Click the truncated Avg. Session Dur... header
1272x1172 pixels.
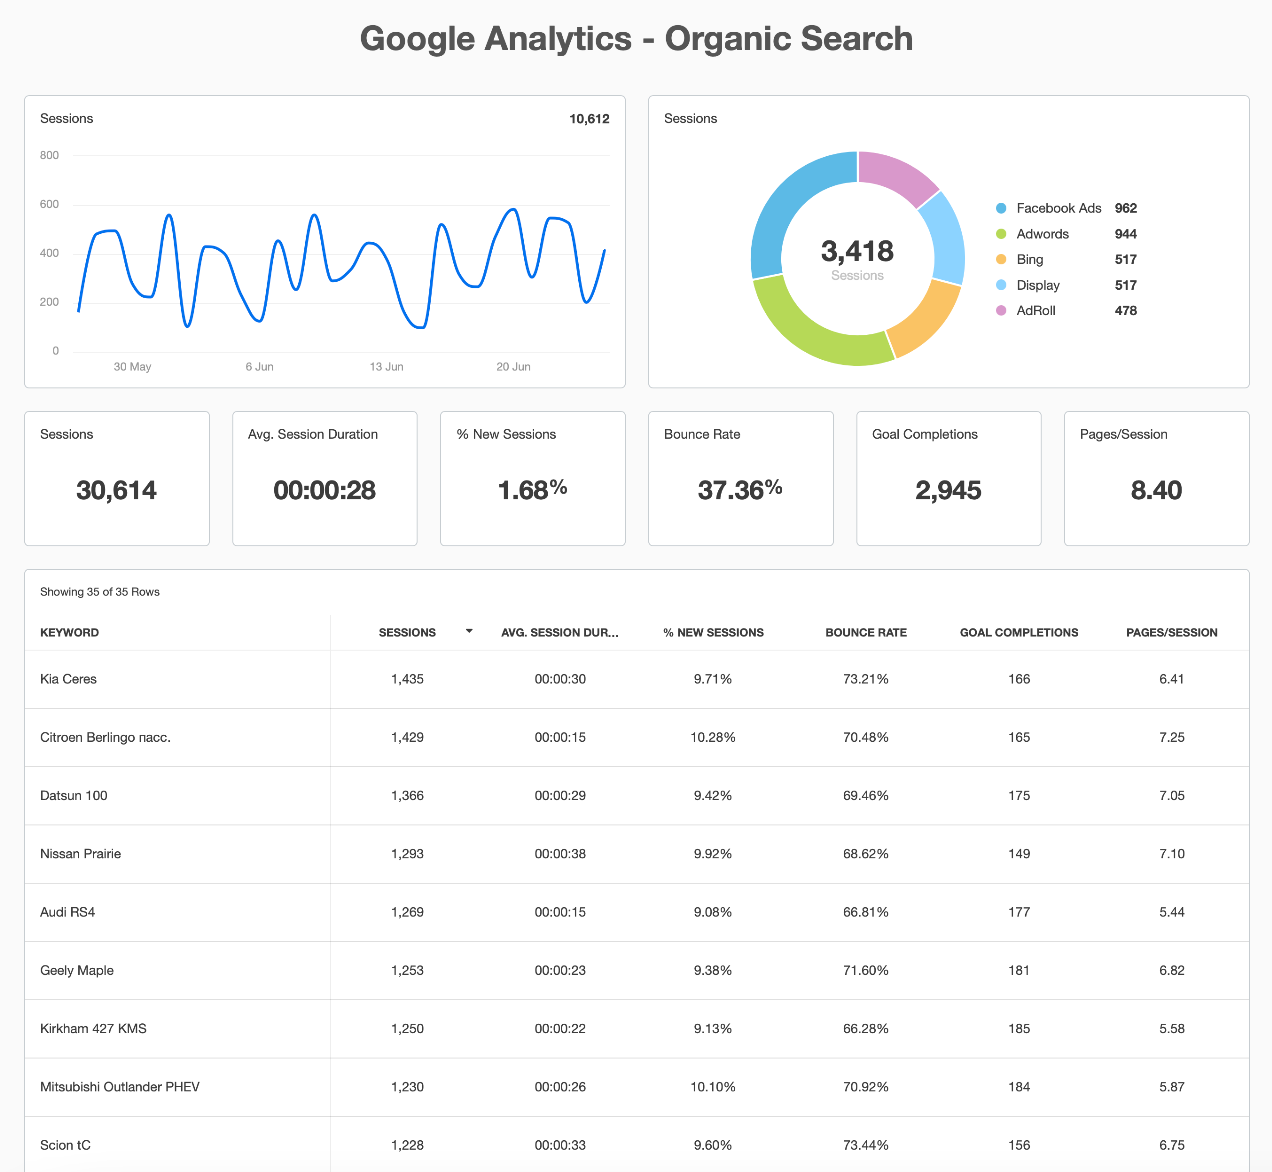click(x=560, y=633)
